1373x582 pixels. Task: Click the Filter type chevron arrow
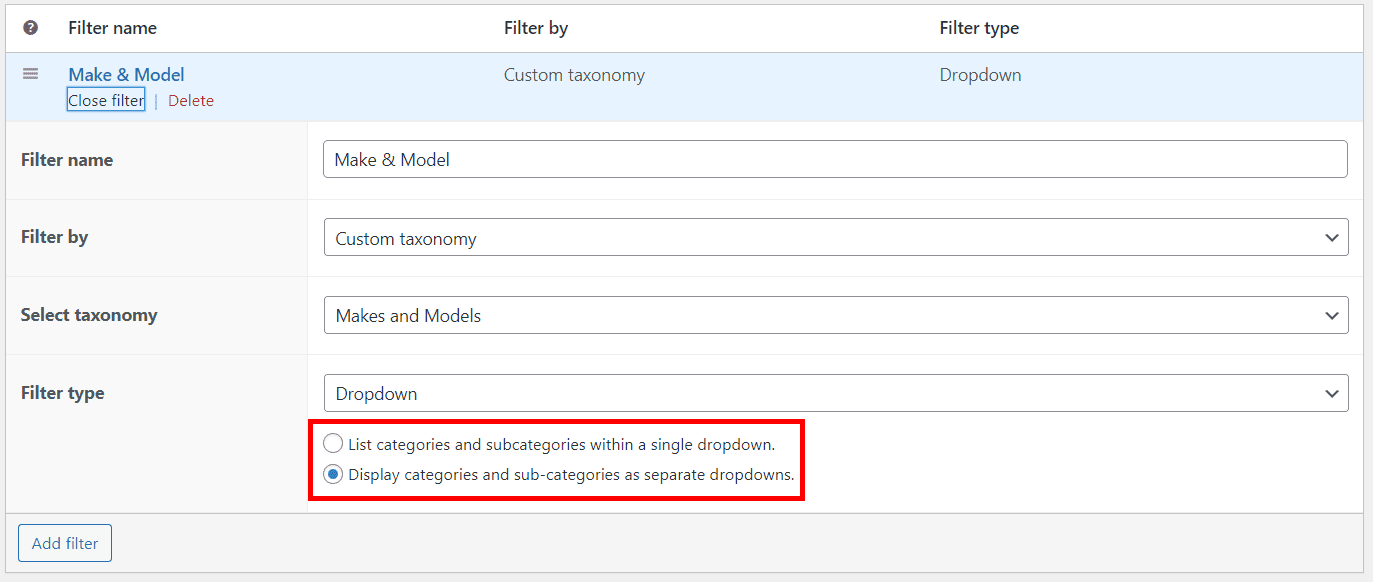tap(1331, 393)
